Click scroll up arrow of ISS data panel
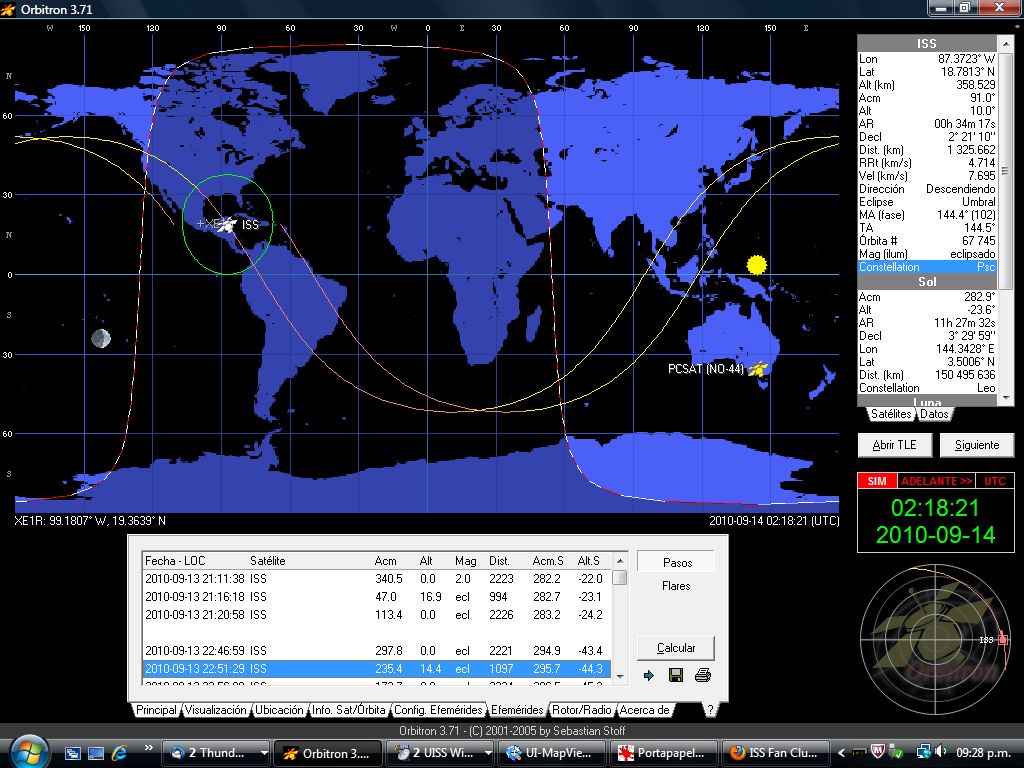Image resolution: width=1024 pixels, height=768 pixels. pyautogui.click(x=1006, y=44)
